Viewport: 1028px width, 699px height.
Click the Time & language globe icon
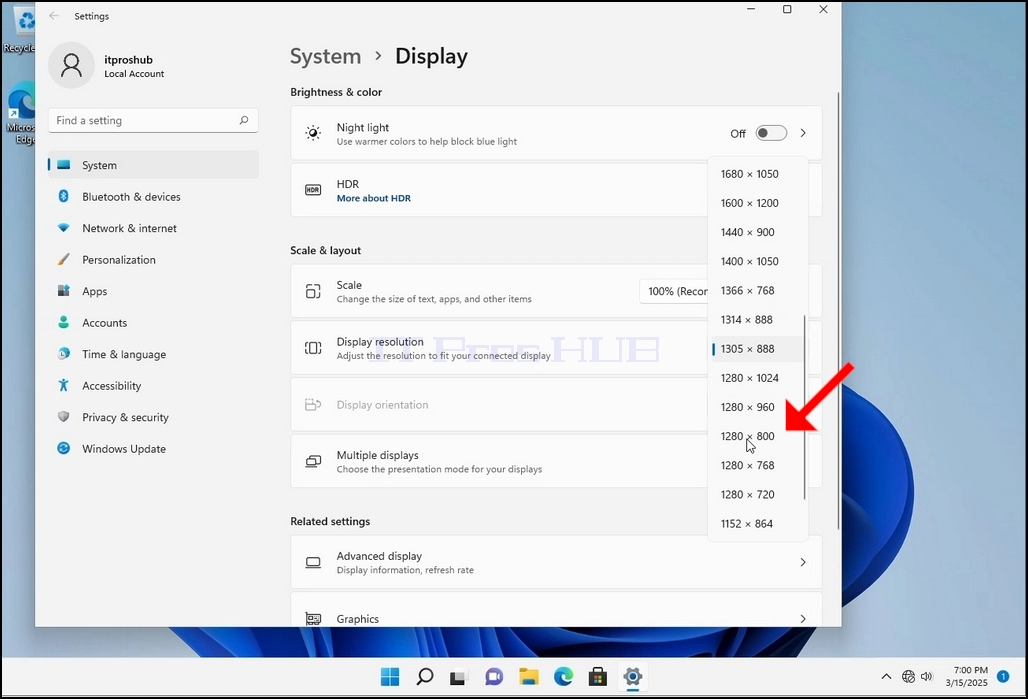click(64, 353)
